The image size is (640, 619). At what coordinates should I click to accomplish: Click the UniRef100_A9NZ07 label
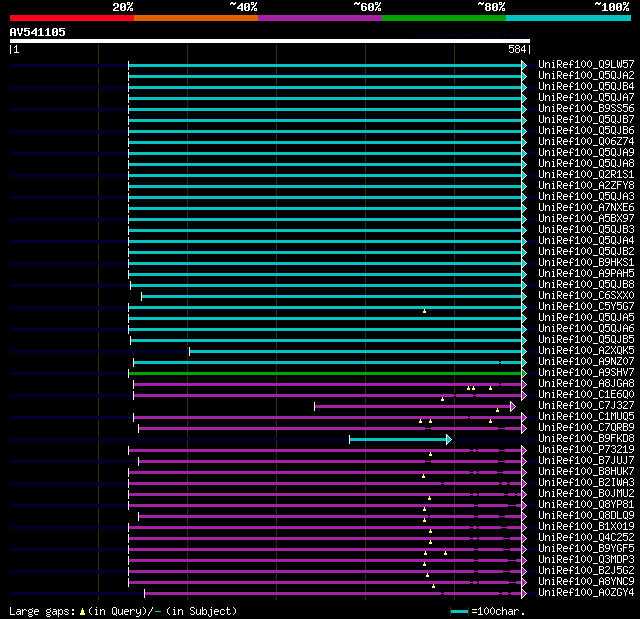586,362
